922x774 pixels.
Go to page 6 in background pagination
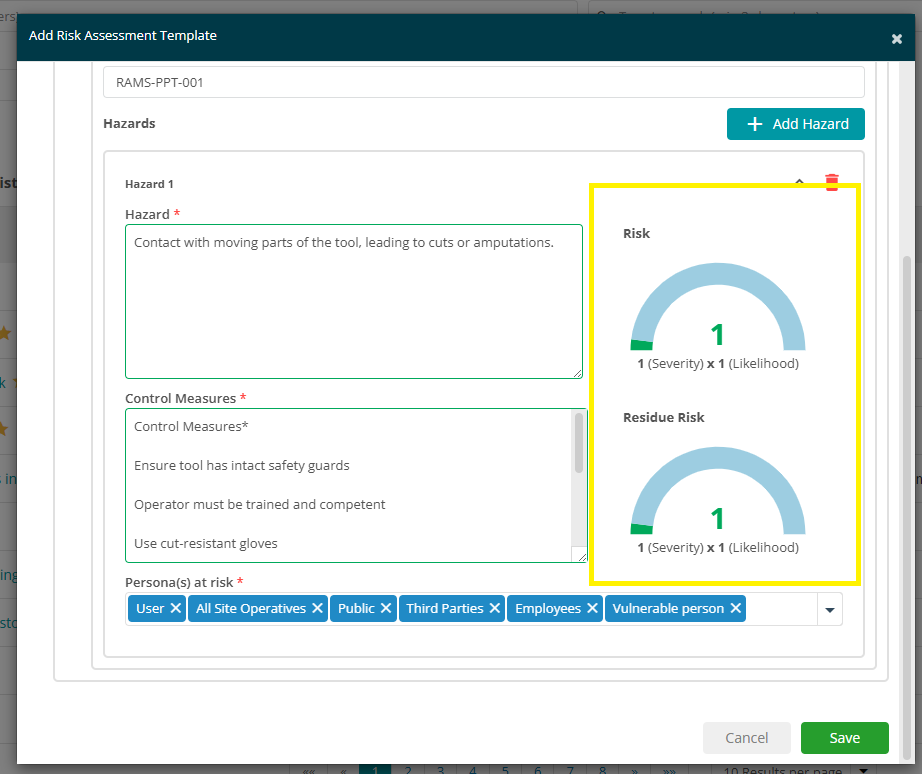pos(537,769)
